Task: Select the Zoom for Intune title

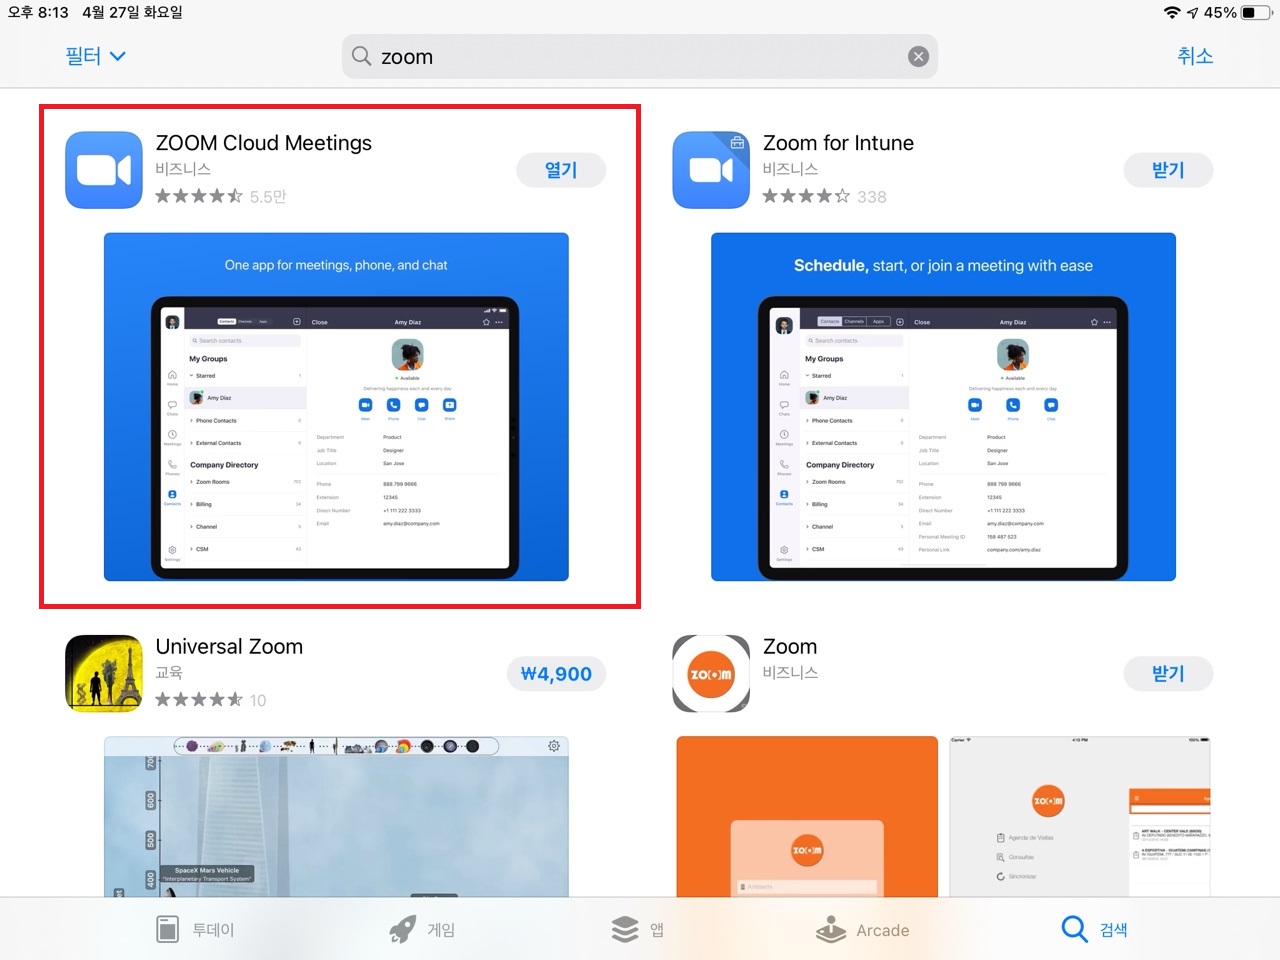Action: pyautogui.click(x=838, y=143)
